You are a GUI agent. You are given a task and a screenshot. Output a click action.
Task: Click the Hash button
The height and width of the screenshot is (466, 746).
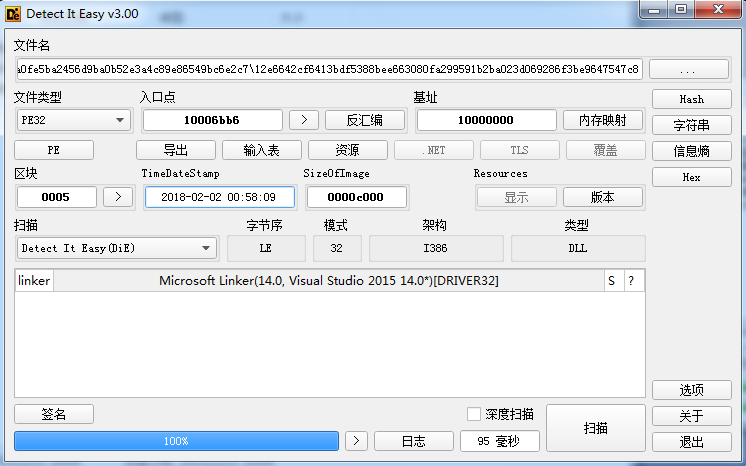tap(691, 99)
